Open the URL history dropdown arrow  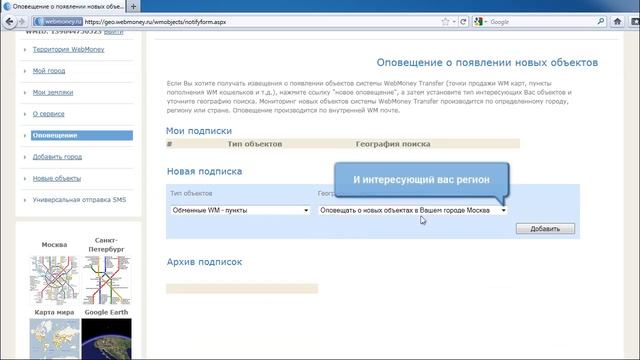tap(454, 22)
